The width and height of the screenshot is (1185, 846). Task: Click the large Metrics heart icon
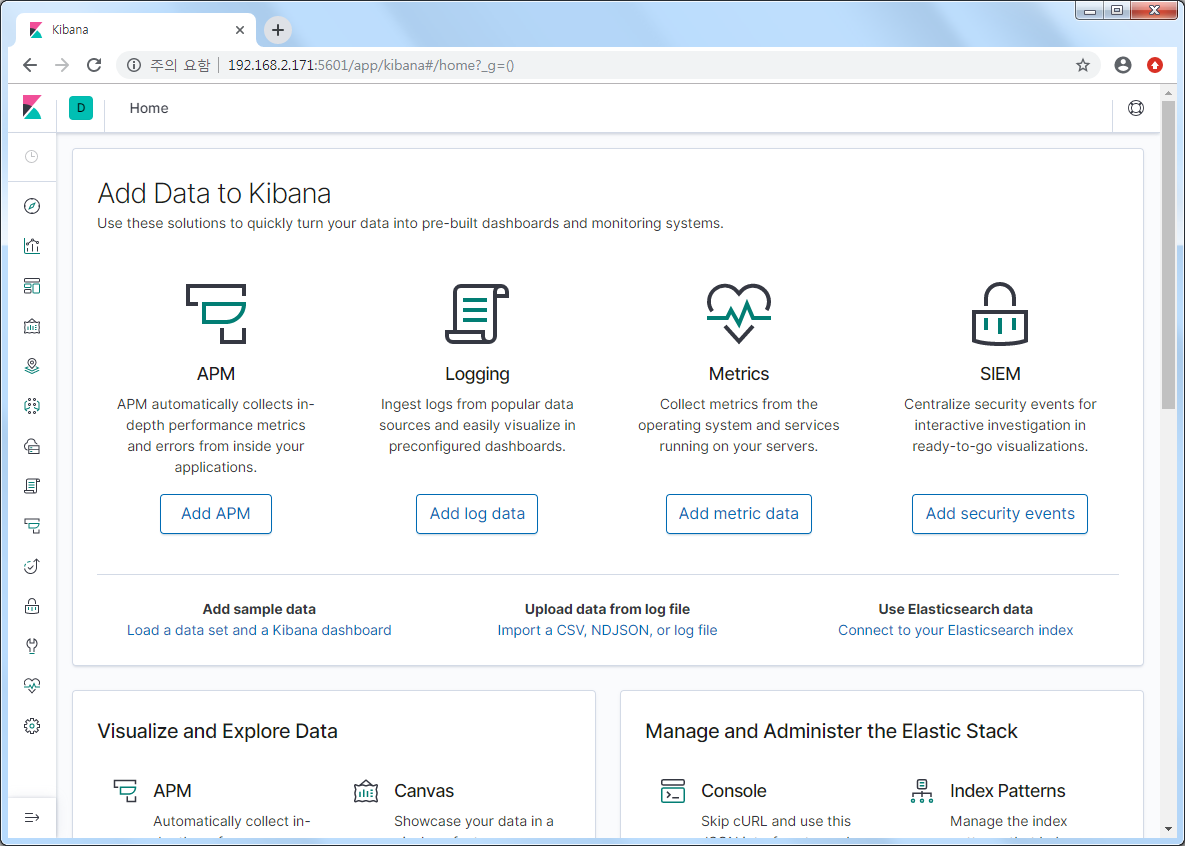point(738,314)
